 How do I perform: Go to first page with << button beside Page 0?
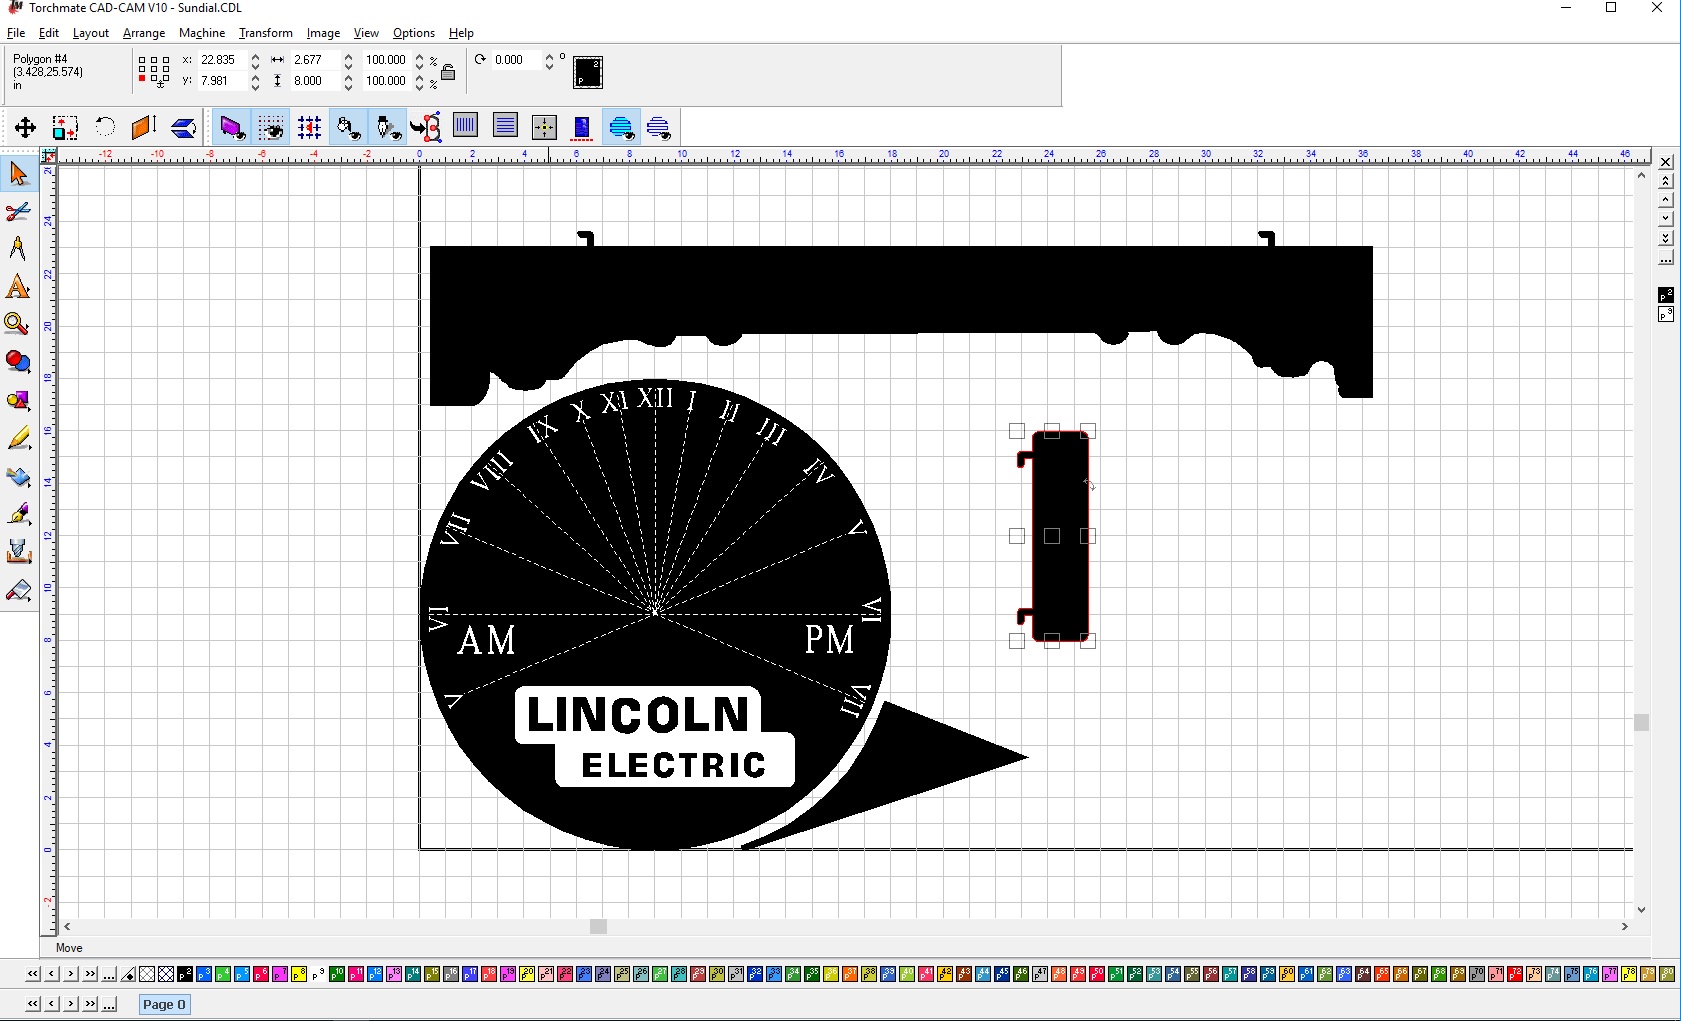(x=33, y=1004)
